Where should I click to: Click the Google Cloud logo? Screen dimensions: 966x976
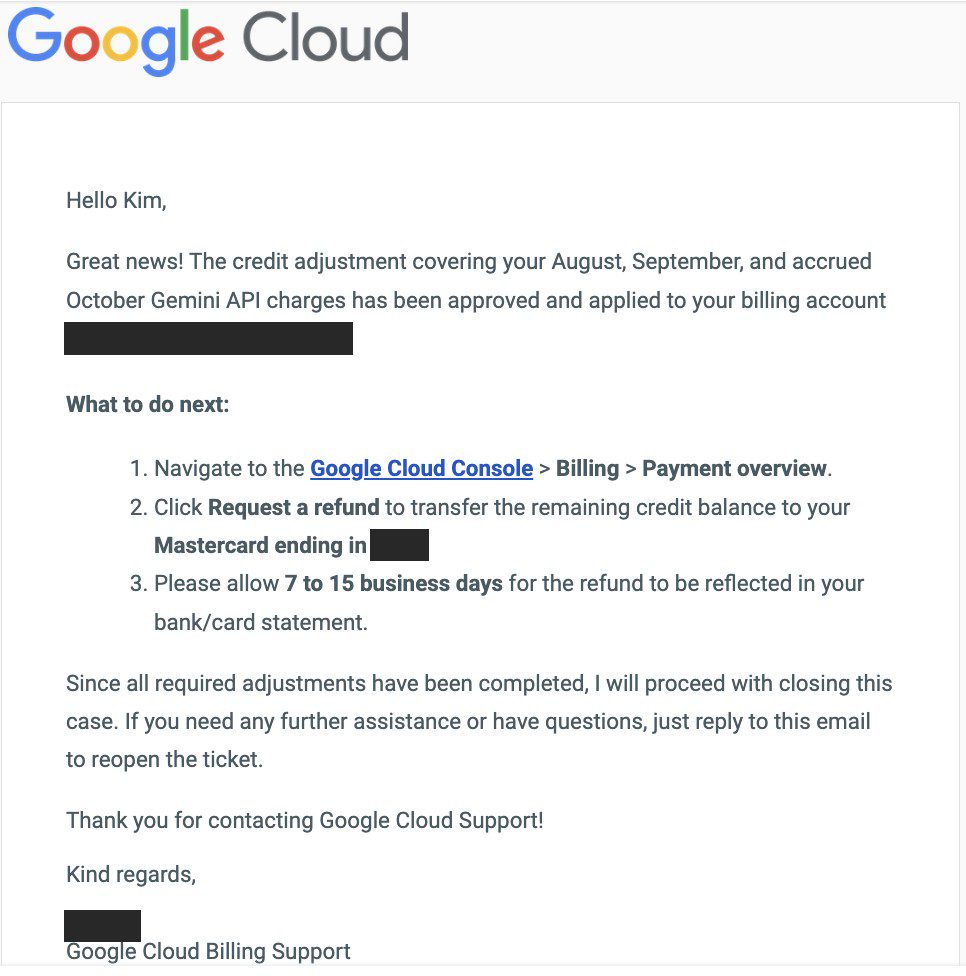209,40
